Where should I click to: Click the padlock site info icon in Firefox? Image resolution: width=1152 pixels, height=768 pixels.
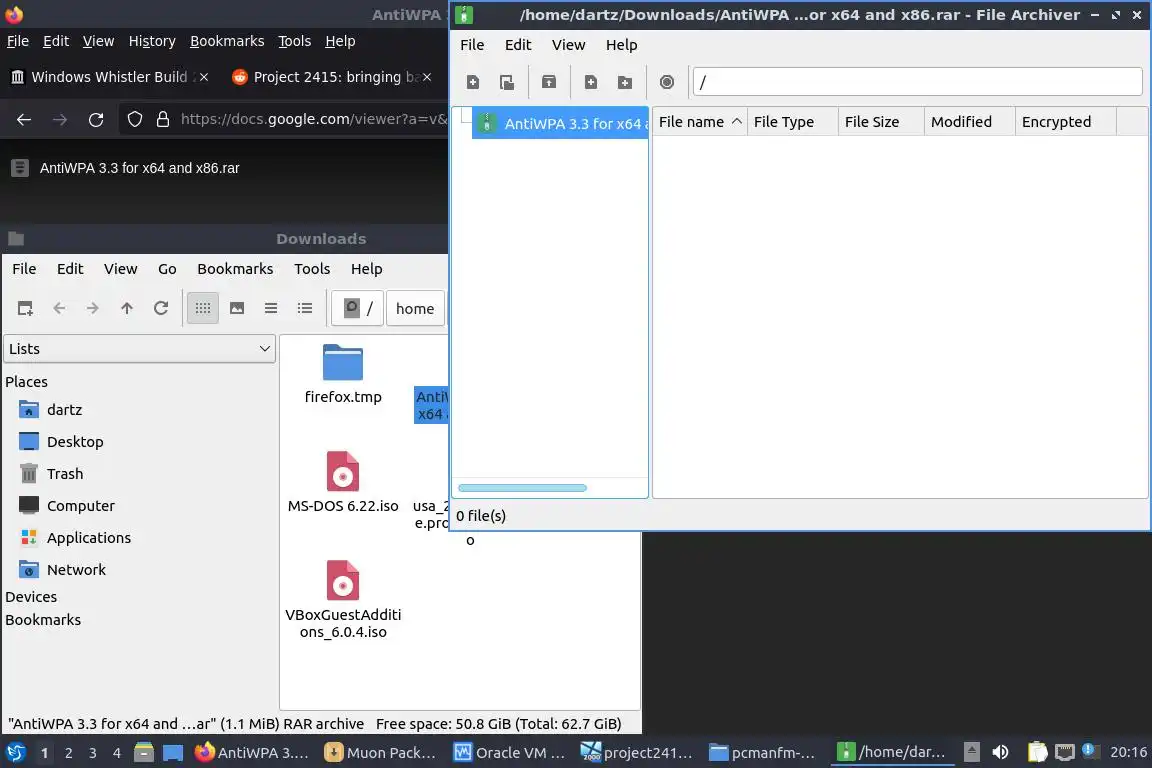[x=163, y=119]
